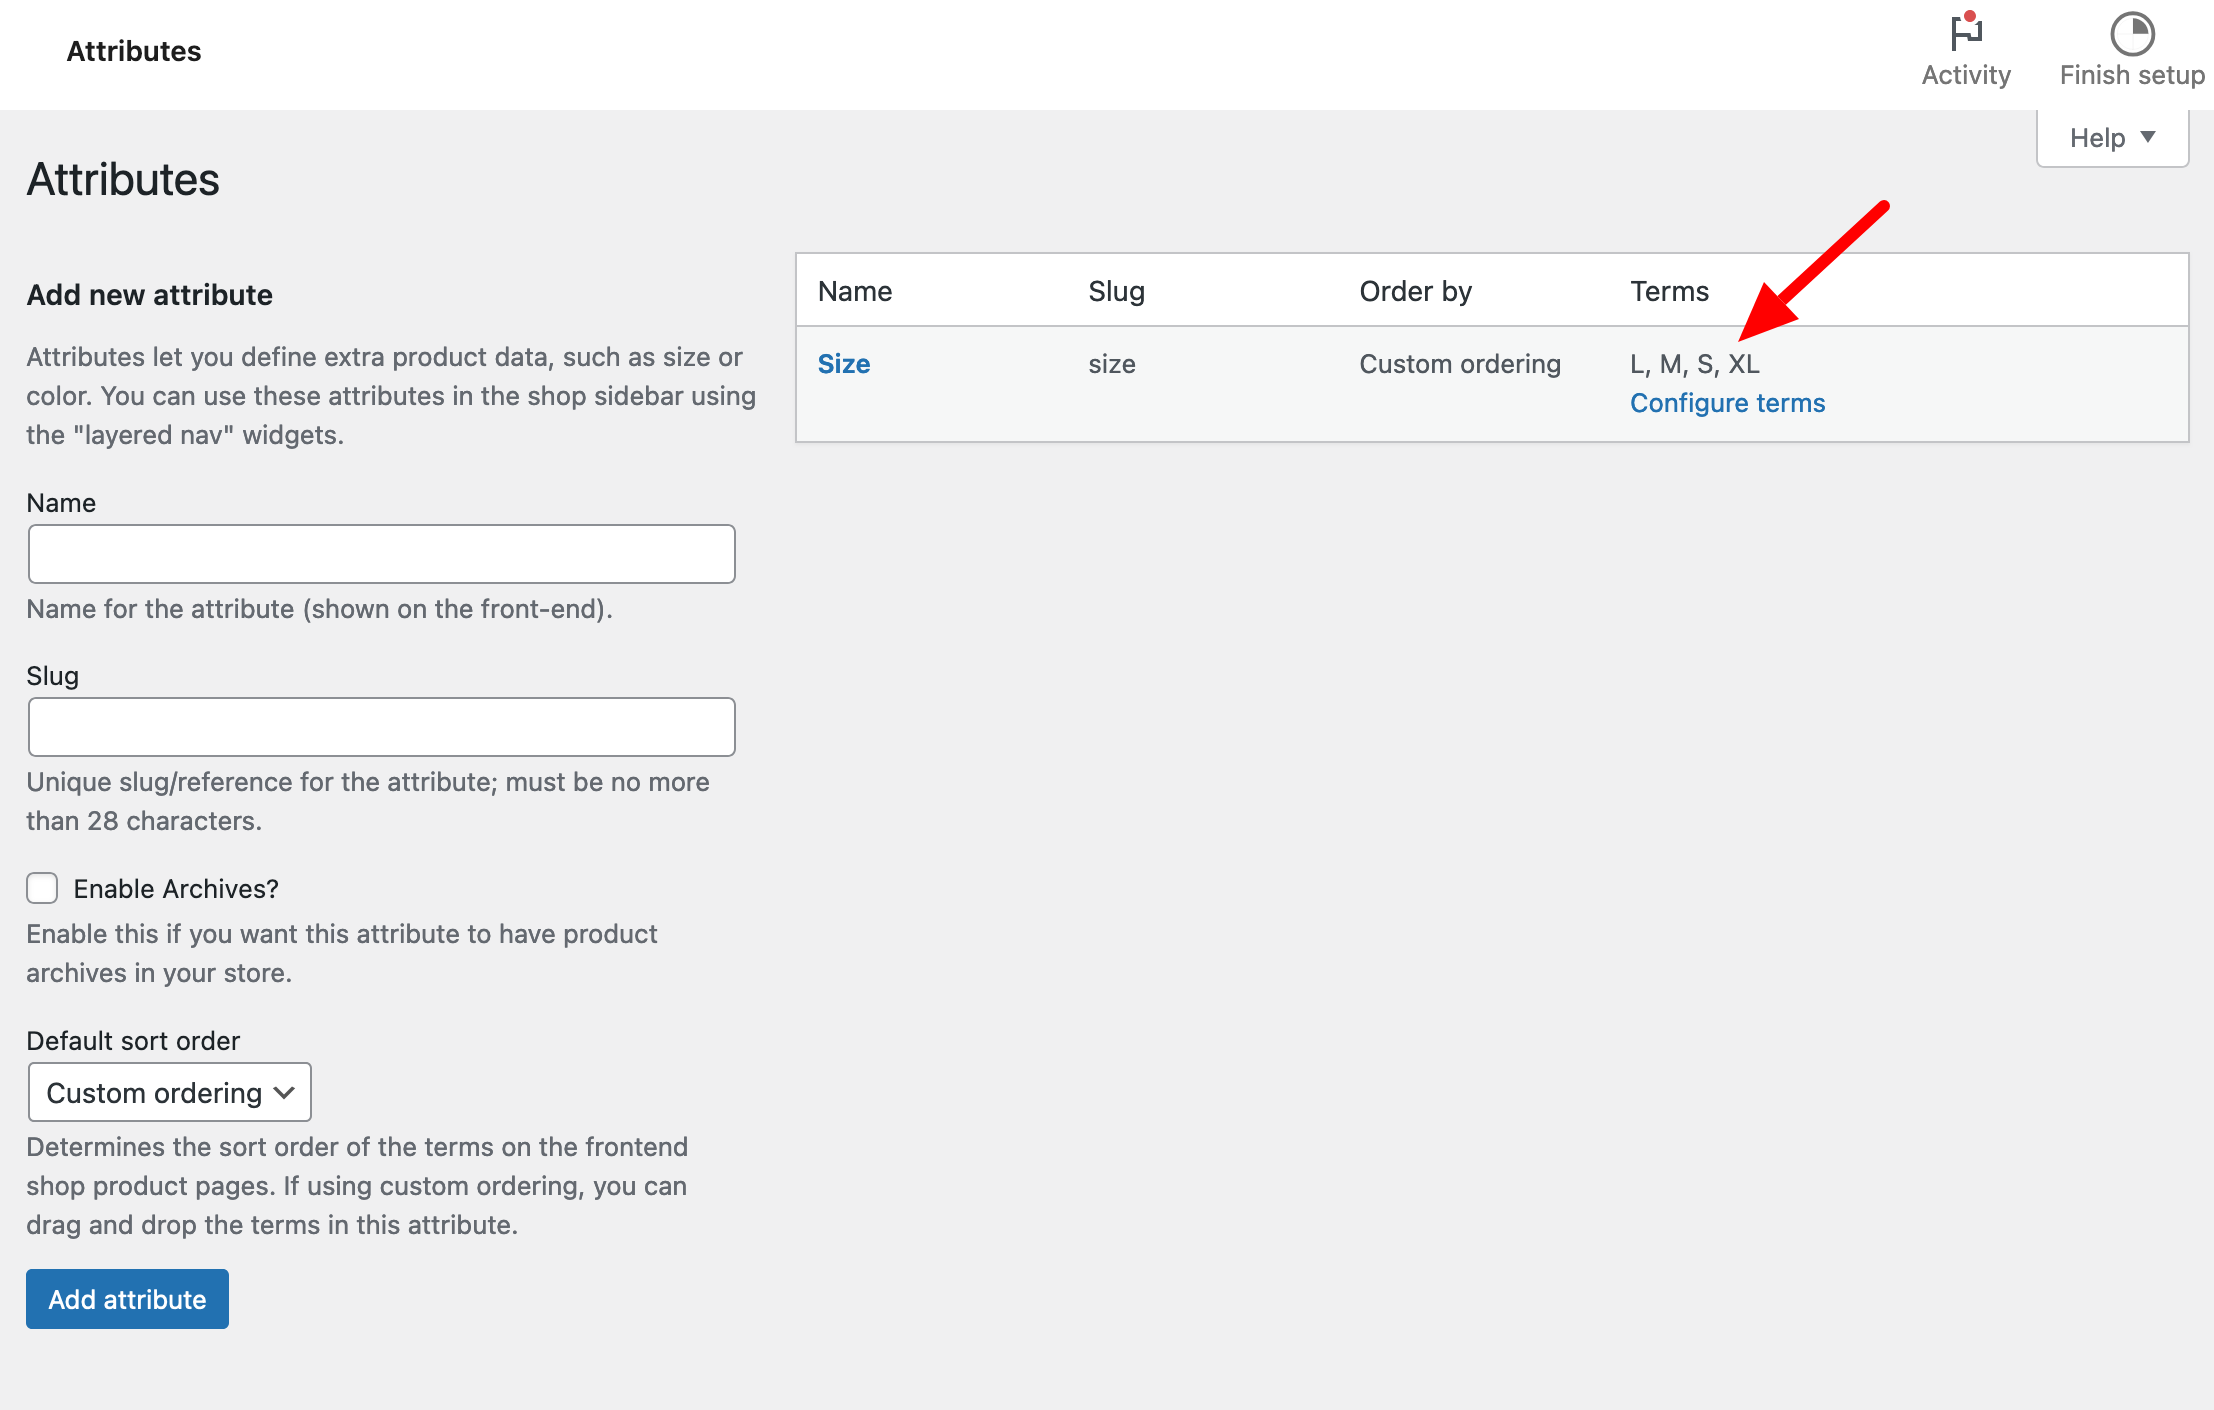Image resolution: width=2214 pixels, height=1410 pixels.
Task: Open the Size attribute for editing
Action: pyautogui.click(x=843, y=363)
